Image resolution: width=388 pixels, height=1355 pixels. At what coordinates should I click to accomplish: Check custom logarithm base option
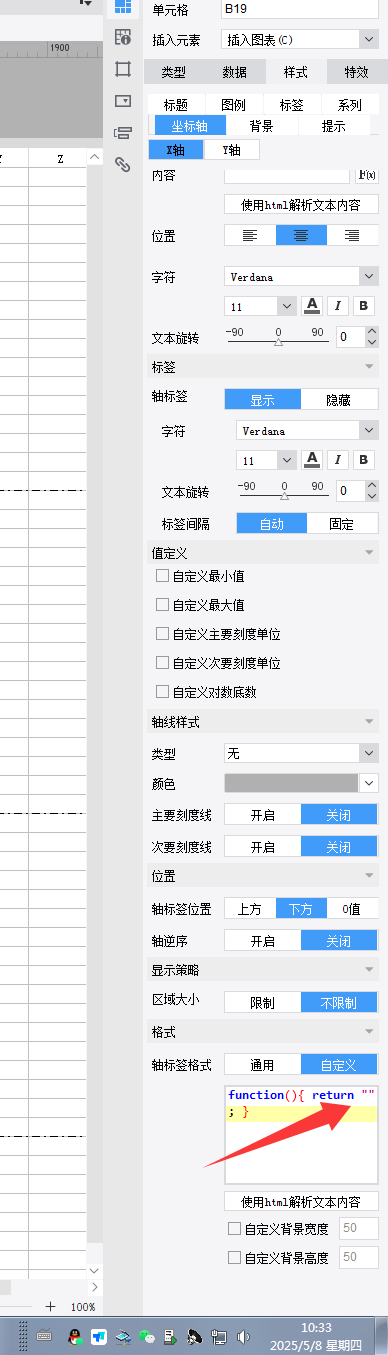162,692
